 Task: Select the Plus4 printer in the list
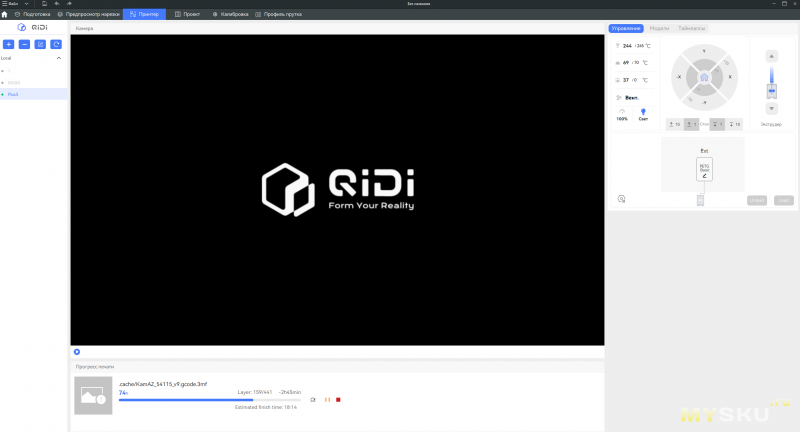click(34, 94)
